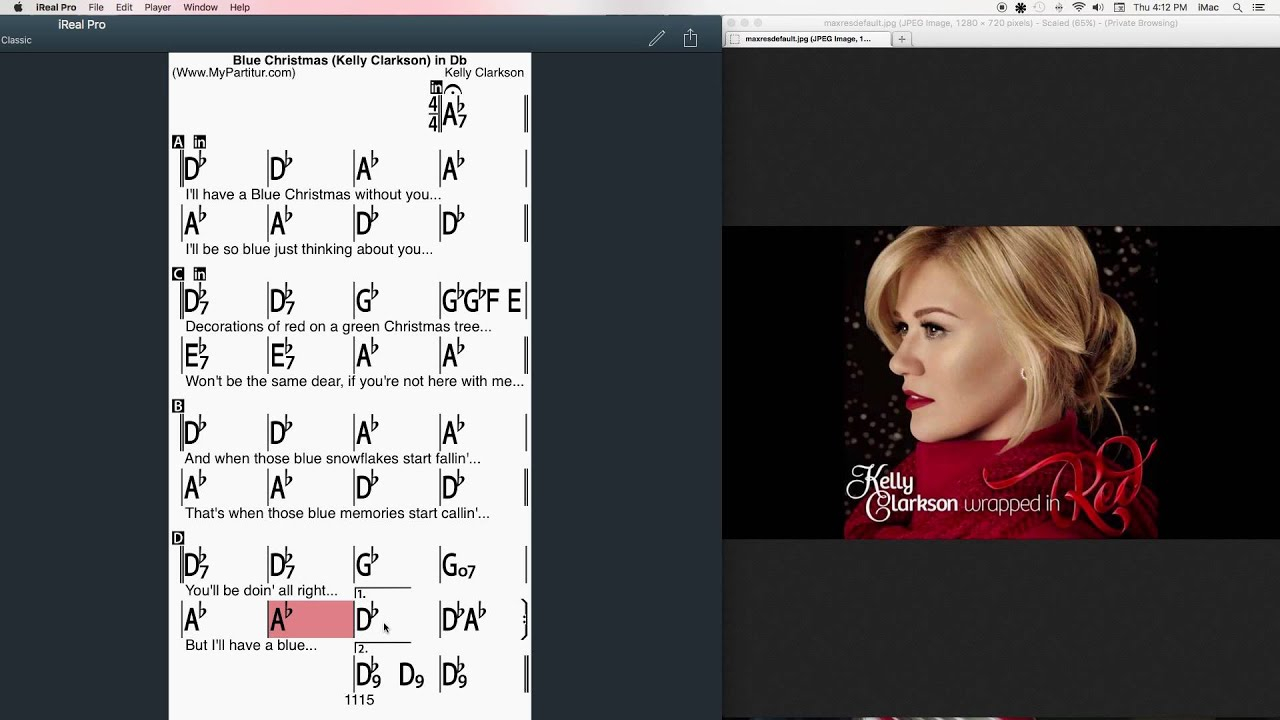Select the Go7 chord measure
Viewport: 1280px width, 720px height.
[482, 565]
